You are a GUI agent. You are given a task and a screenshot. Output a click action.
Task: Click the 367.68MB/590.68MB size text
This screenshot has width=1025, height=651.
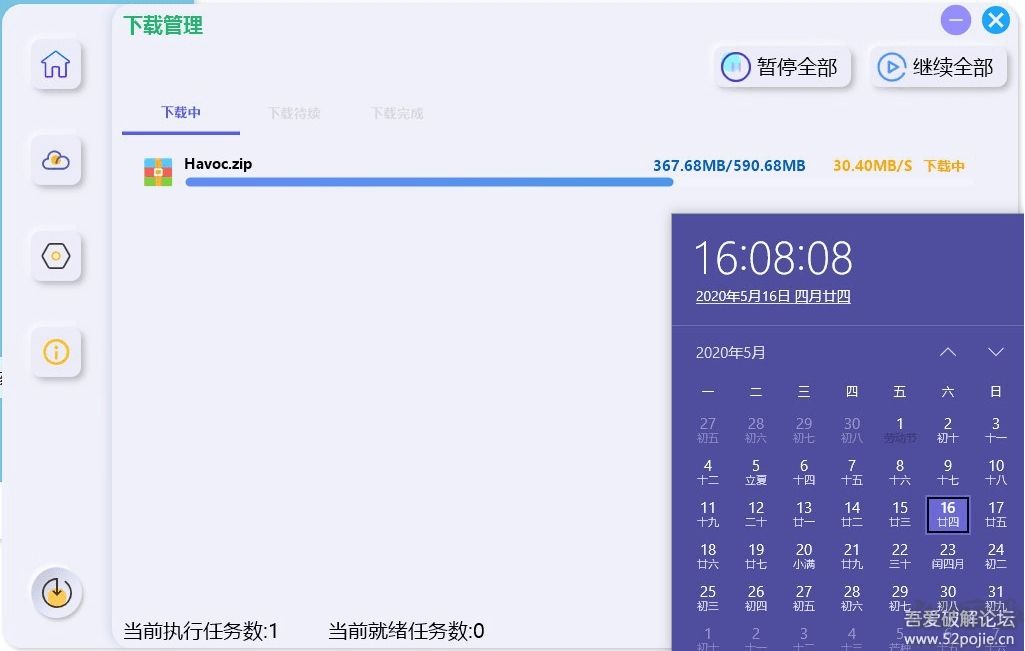(729, 165)
